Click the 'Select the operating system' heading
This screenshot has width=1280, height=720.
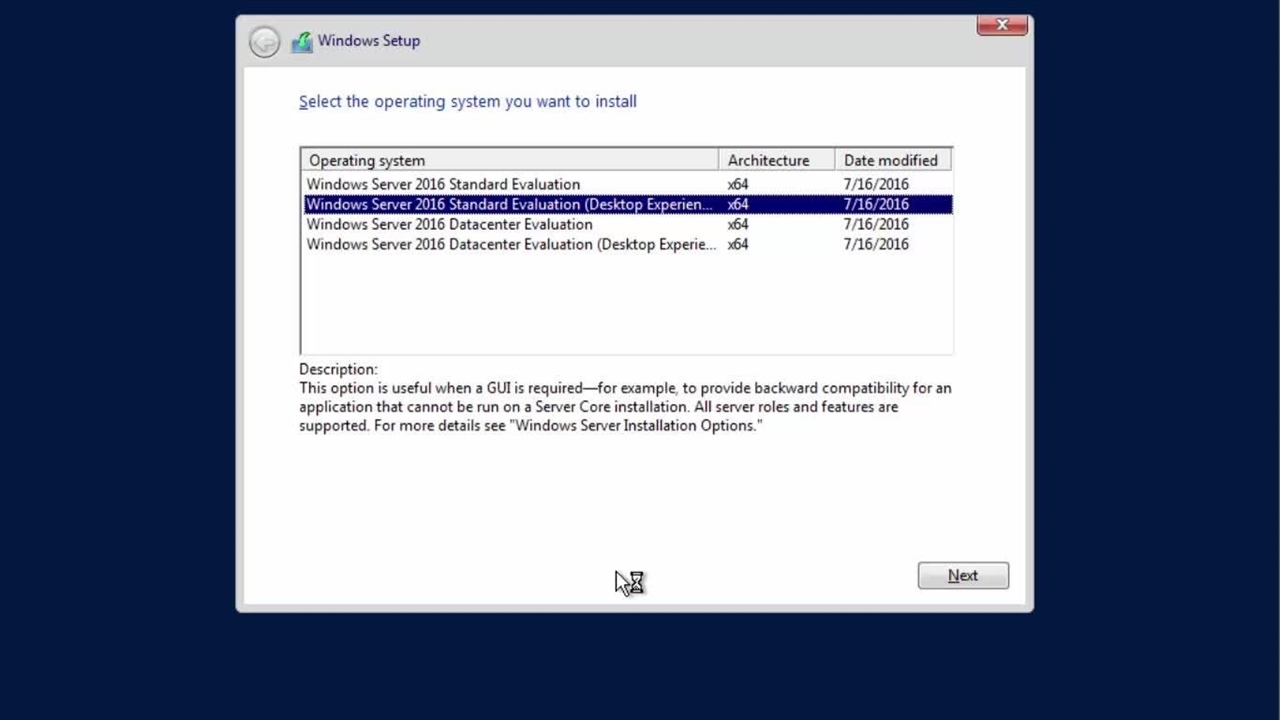pyautogui.click(x=468, y=101)
